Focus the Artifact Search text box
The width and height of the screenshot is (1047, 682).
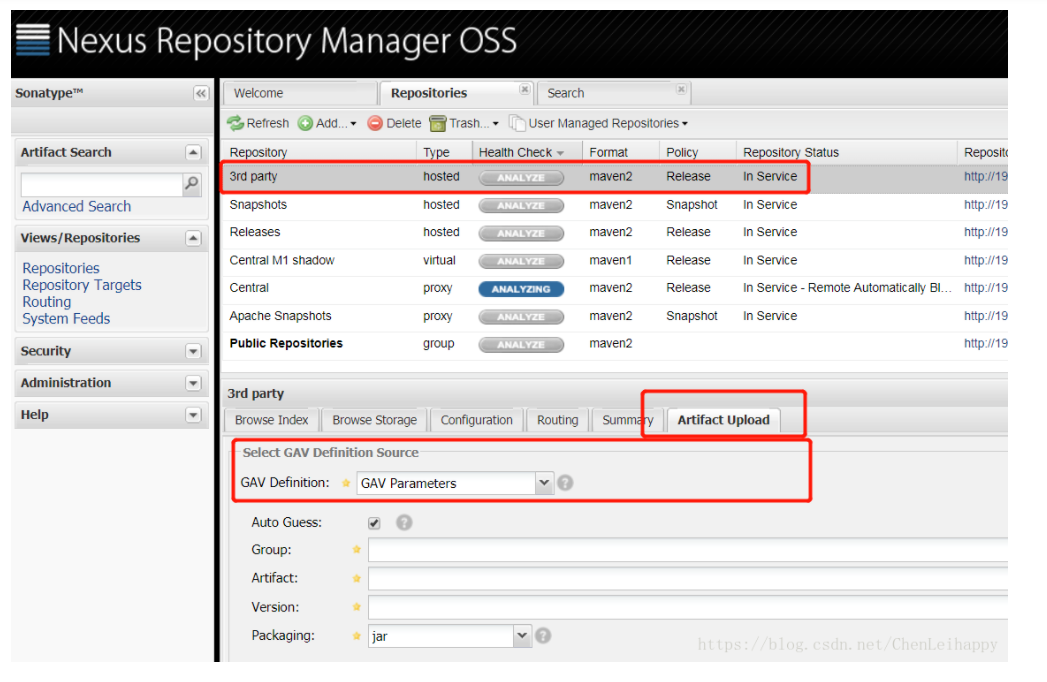[102, 185]
